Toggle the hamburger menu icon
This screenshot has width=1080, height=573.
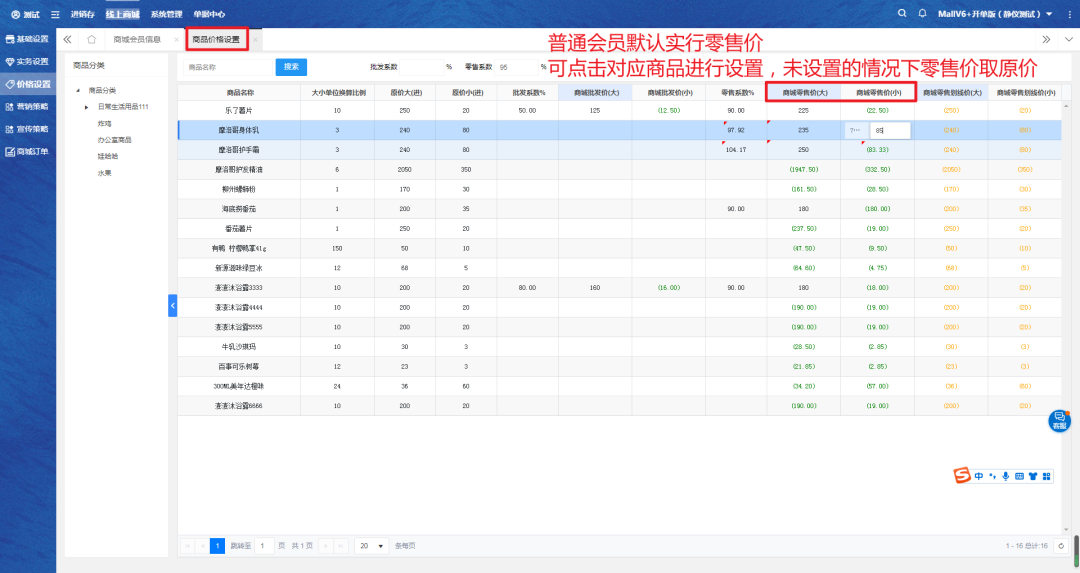[x=54, y=14]
